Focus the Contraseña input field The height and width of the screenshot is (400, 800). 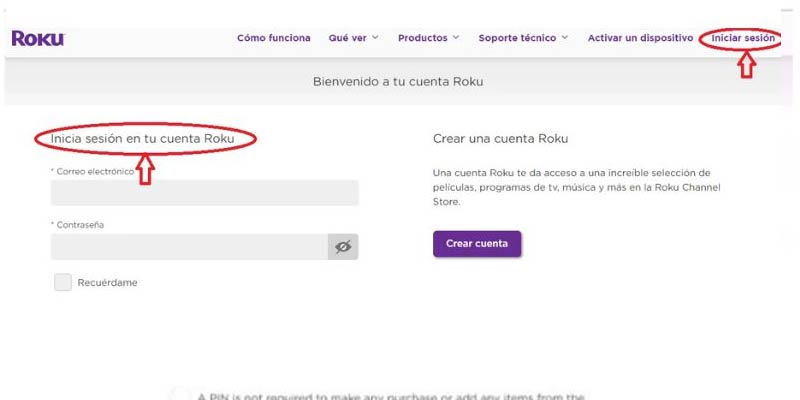click(x=189, y=247)
